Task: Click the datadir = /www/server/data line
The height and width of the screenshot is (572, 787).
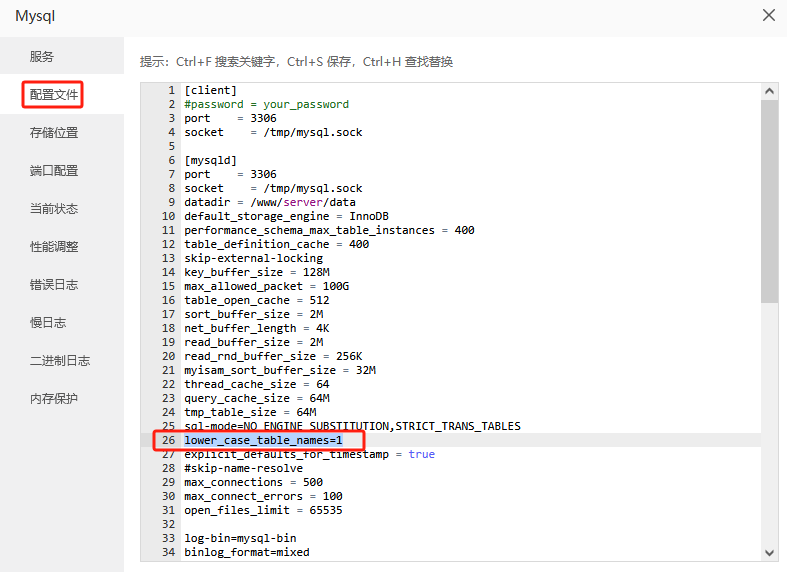Action: (x=270, y=202)
